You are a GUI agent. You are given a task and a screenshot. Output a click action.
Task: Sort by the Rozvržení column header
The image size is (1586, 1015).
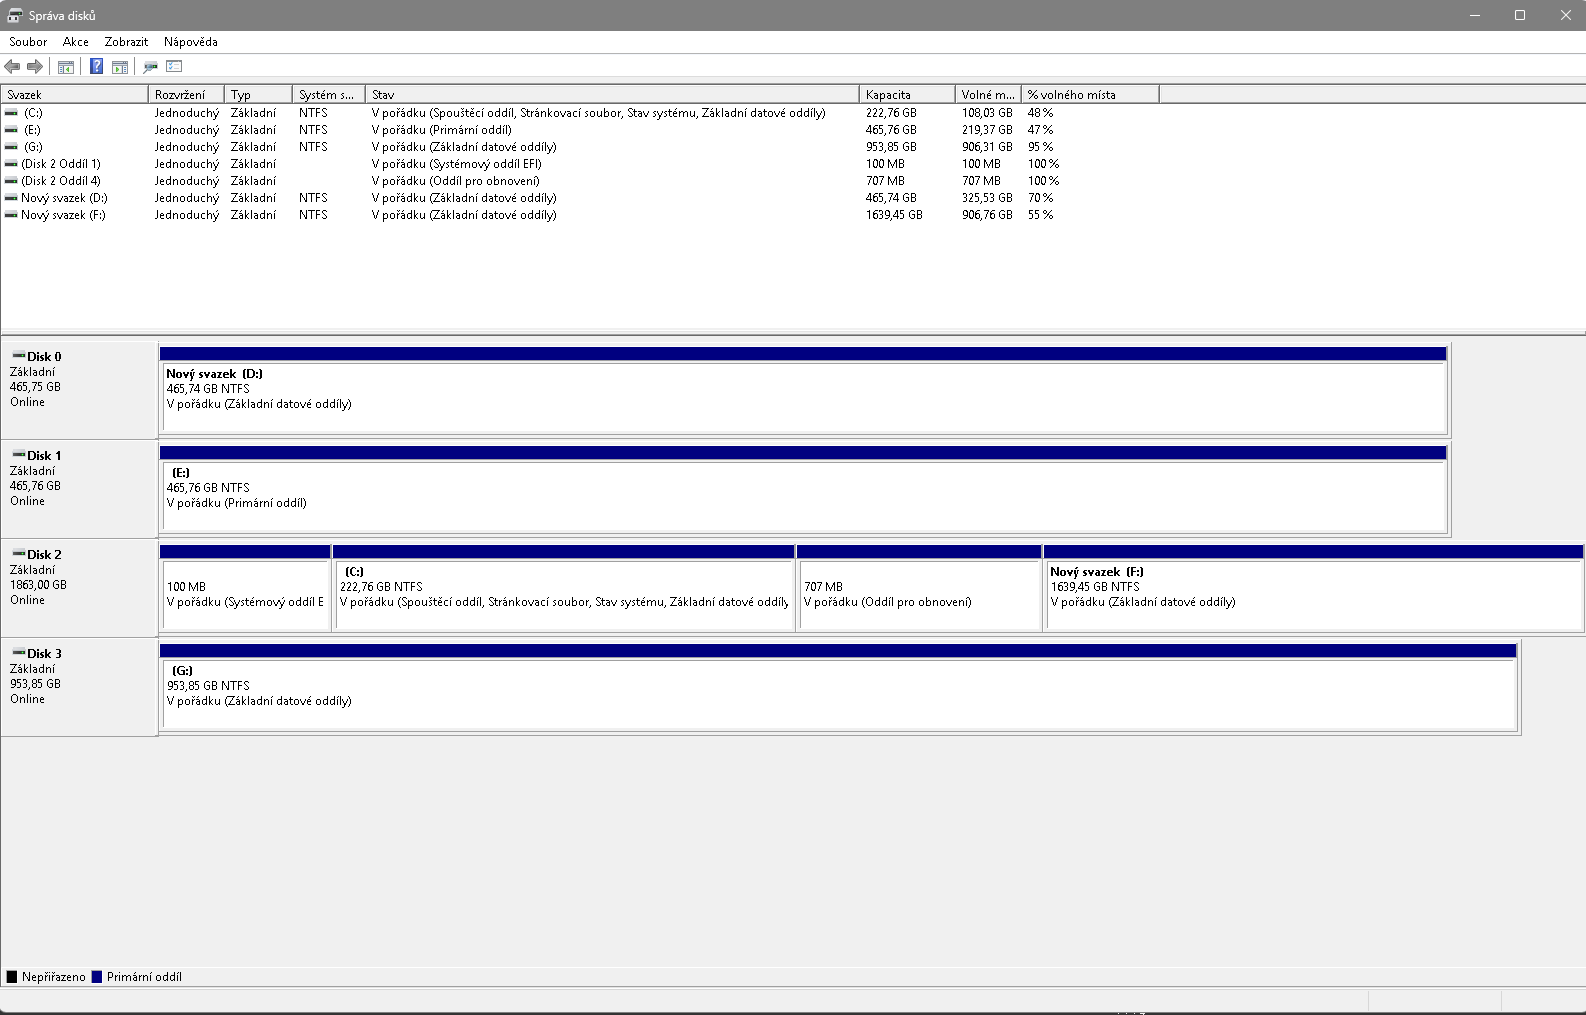[x=186, y=95]
